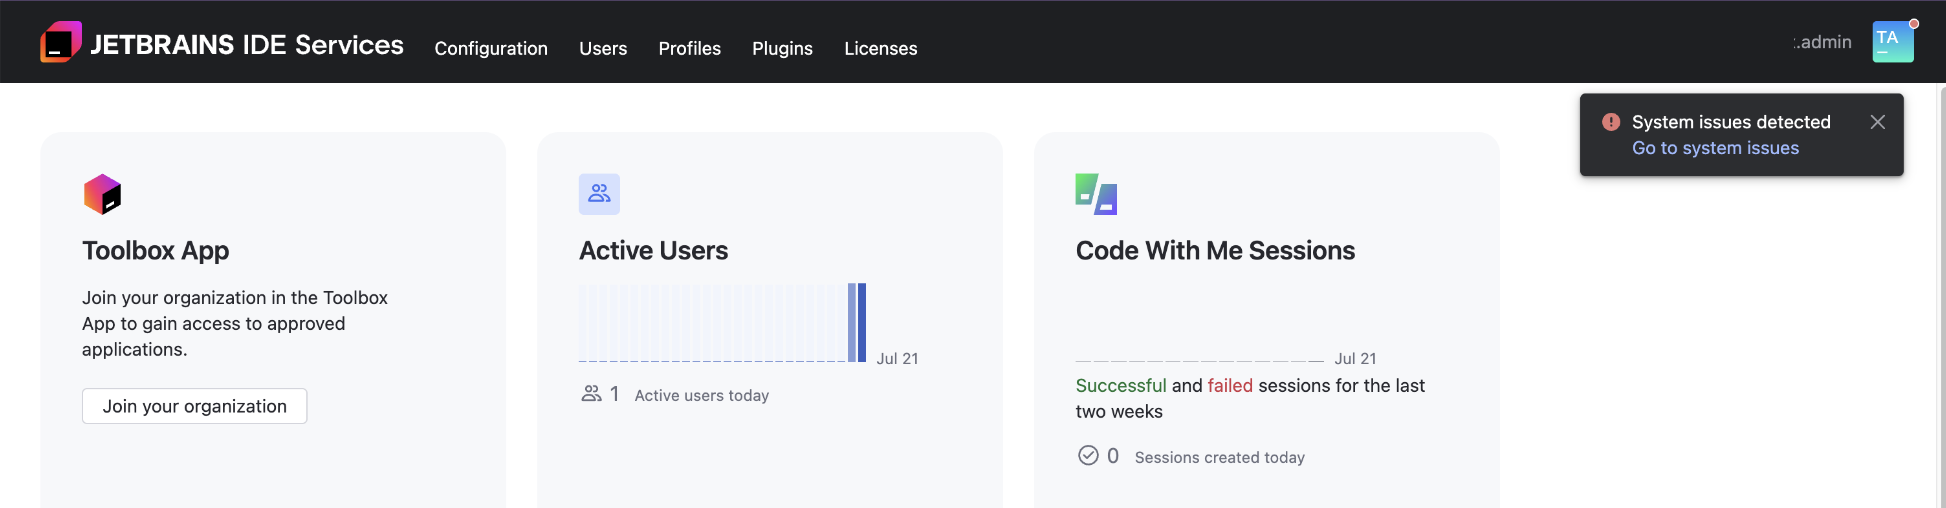Click the users icon beside active users count
The image size is (1946, 508).
591,394
